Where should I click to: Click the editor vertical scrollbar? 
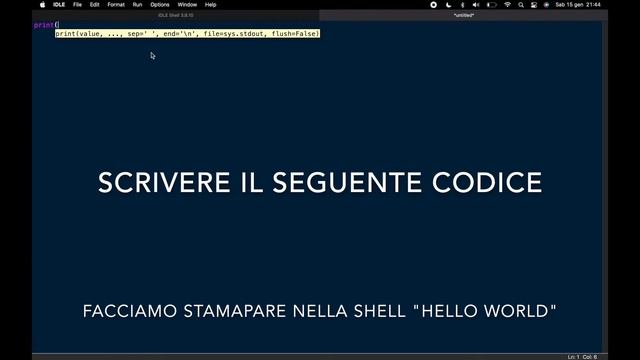pos(605,187)
